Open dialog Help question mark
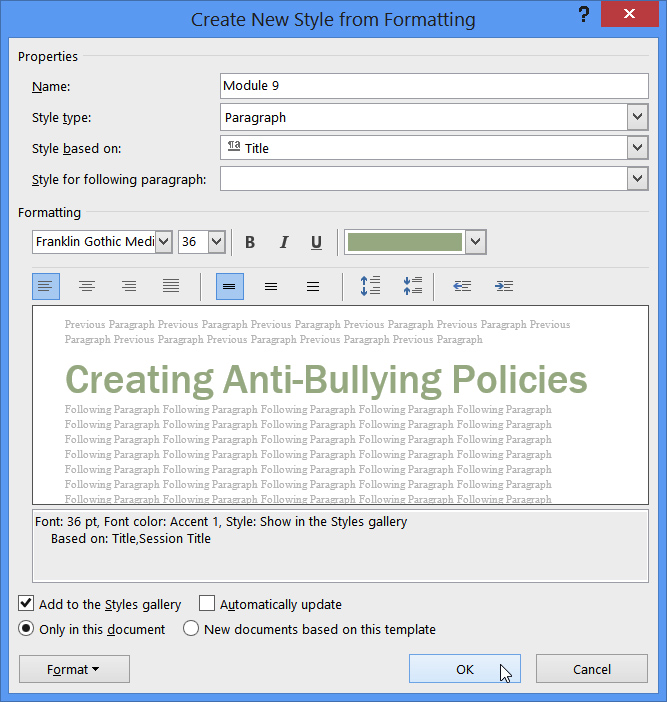 (583, 14)
